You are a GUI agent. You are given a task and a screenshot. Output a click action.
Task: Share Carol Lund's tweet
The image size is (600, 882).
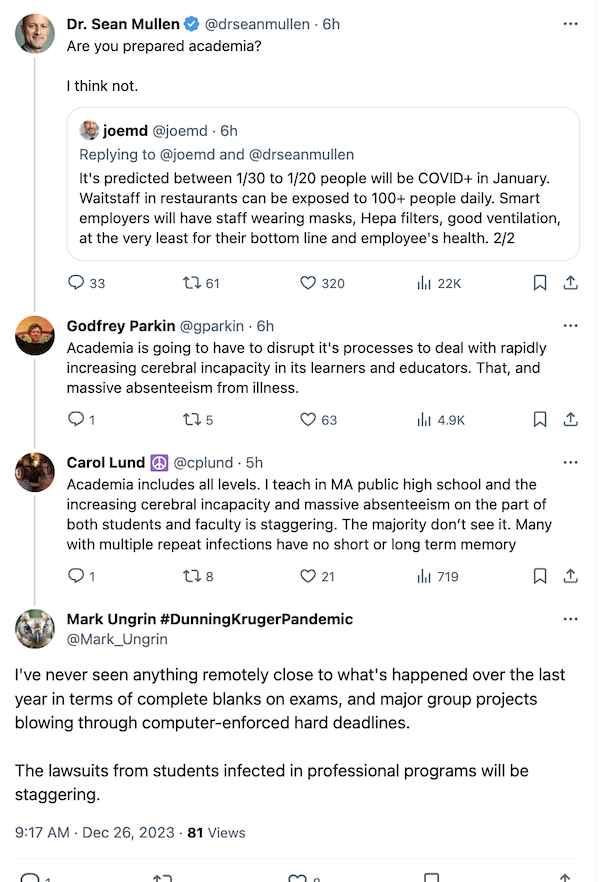click(571, 576)
